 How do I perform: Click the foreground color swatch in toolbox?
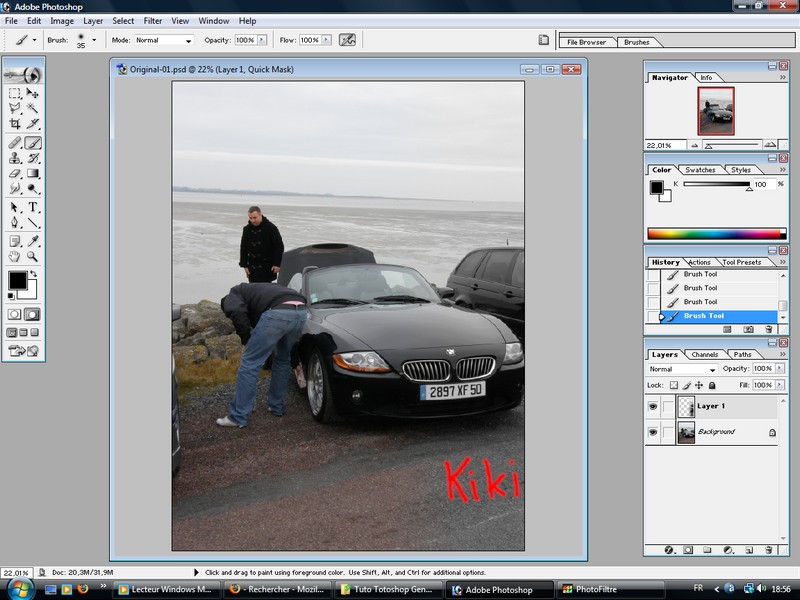pos(17,280)
